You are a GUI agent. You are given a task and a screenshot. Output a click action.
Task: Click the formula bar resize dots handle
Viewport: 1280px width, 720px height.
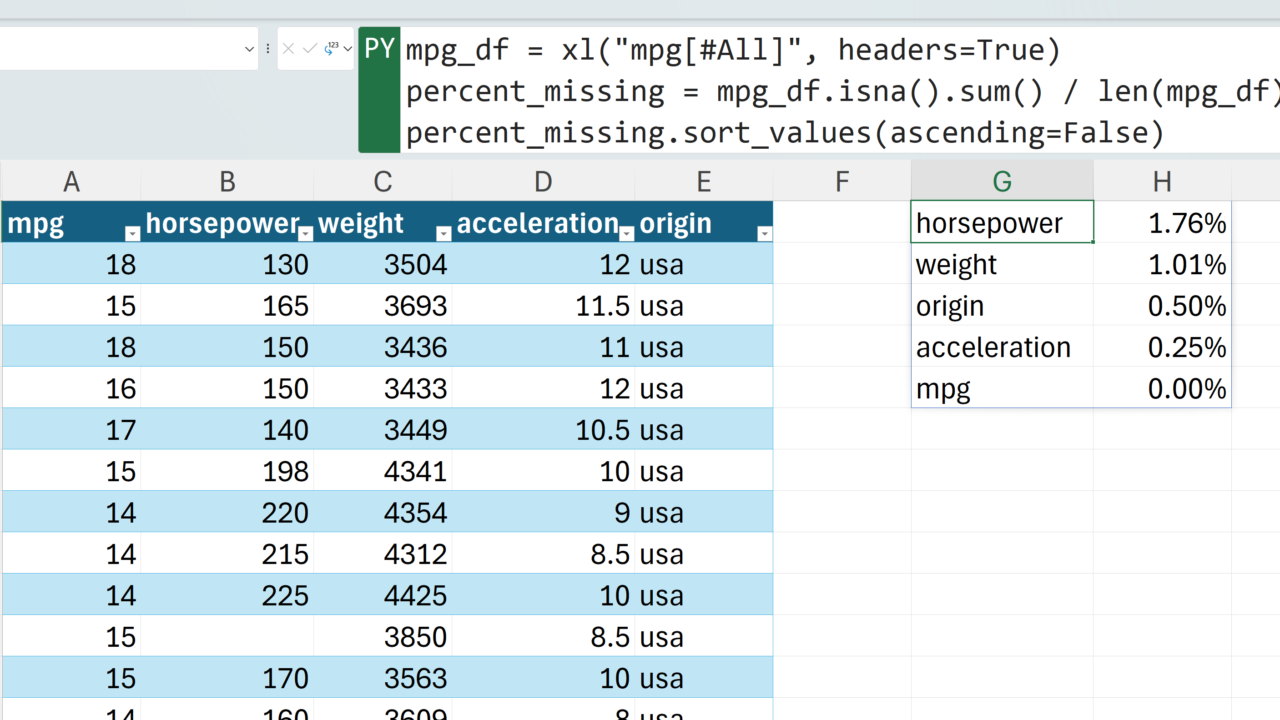pos(268,48)
